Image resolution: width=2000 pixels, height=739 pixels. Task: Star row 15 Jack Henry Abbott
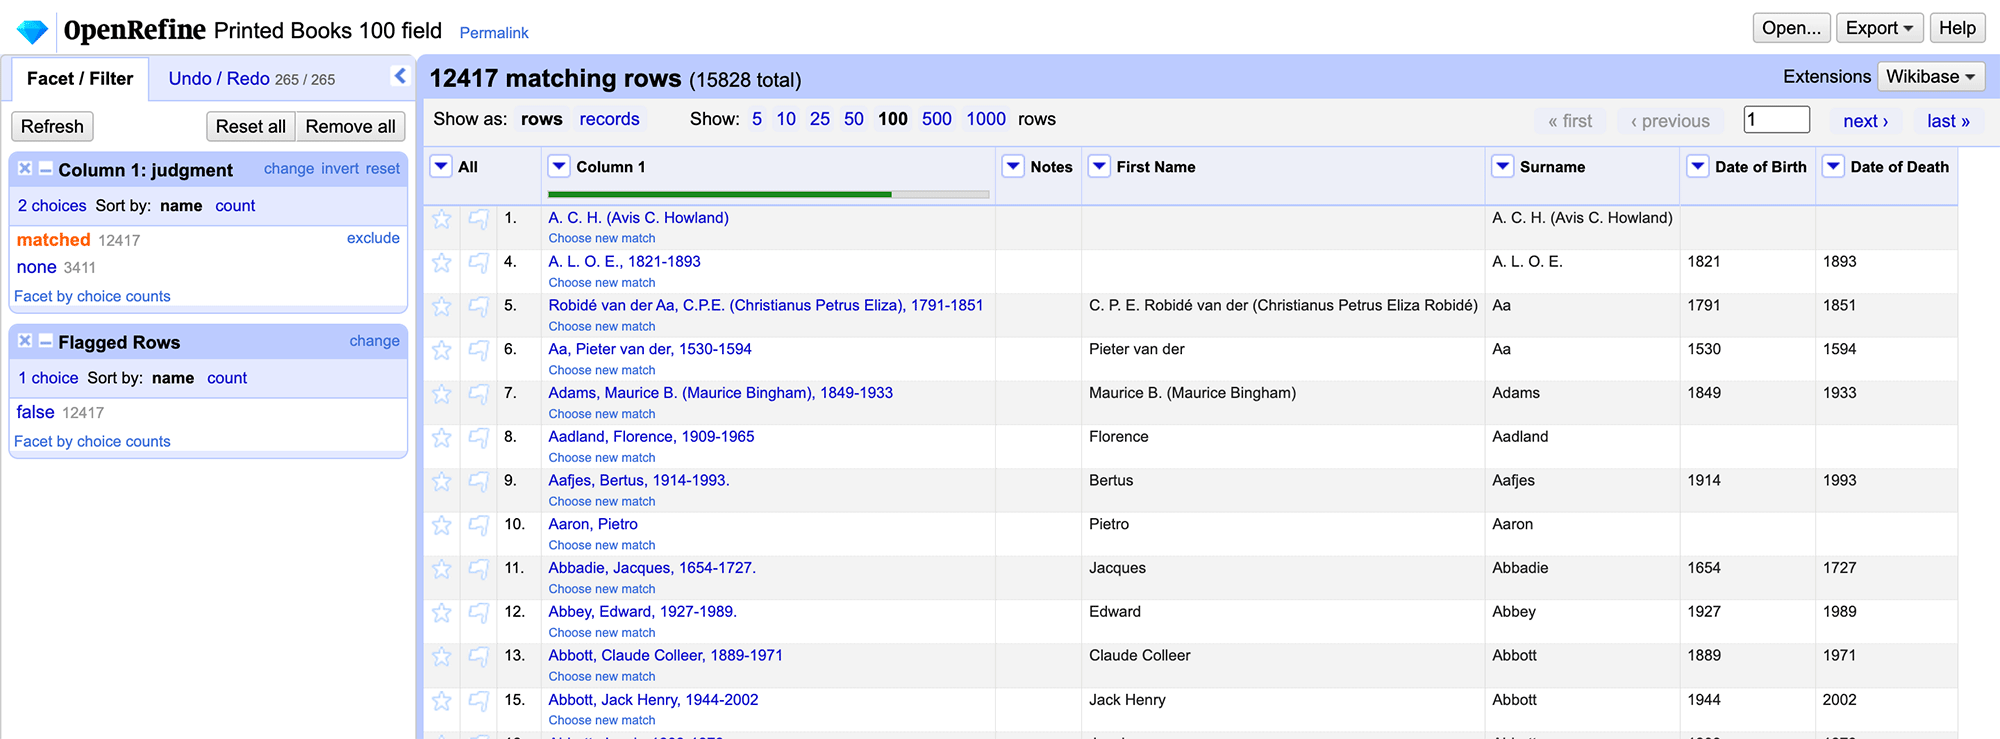click(441, 701)
